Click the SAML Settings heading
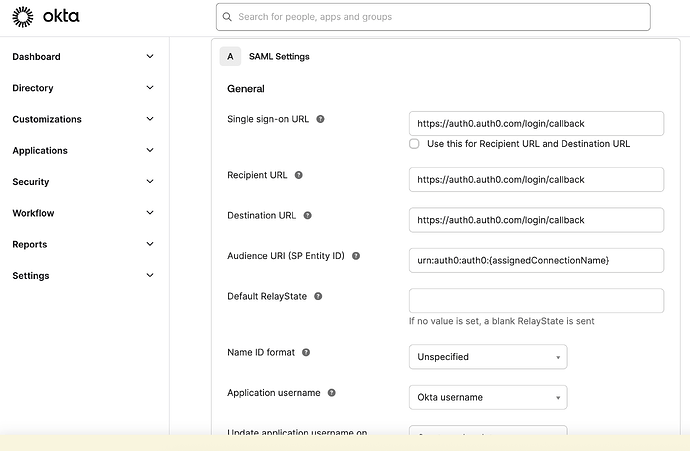690x451 pixels. (x=279, y=56)
